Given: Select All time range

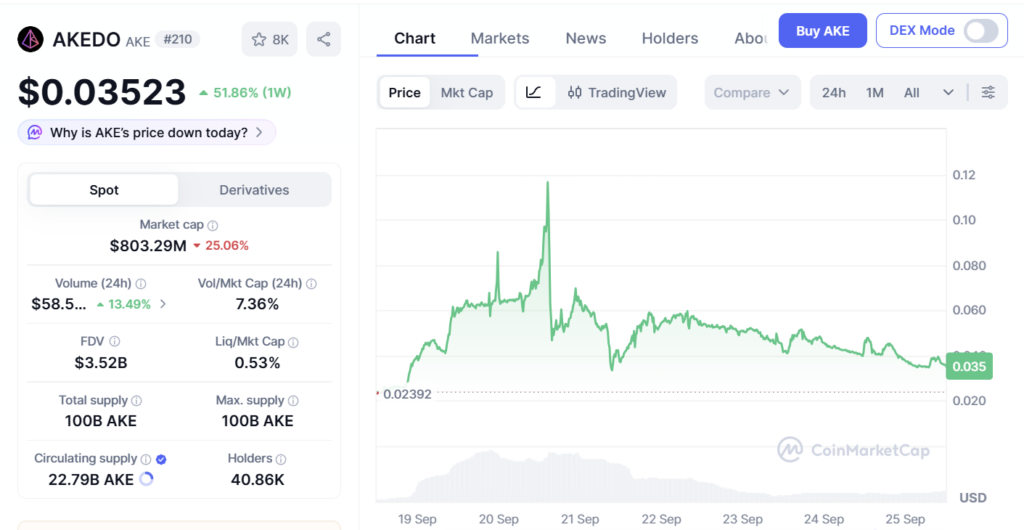Looking at the screenshot, I should tap(912, 93).
